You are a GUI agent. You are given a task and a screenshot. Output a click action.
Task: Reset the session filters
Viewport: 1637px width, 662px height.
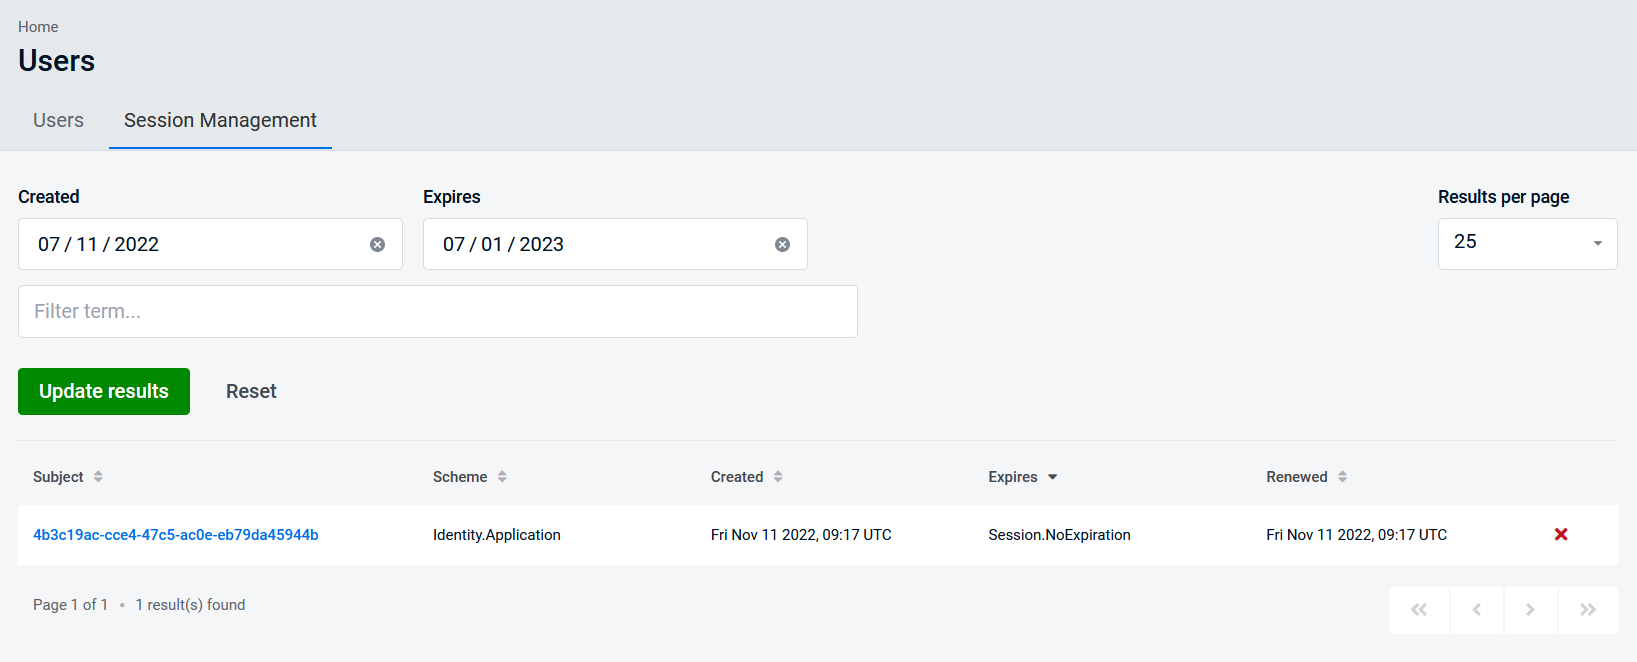(x=251, y=392)
